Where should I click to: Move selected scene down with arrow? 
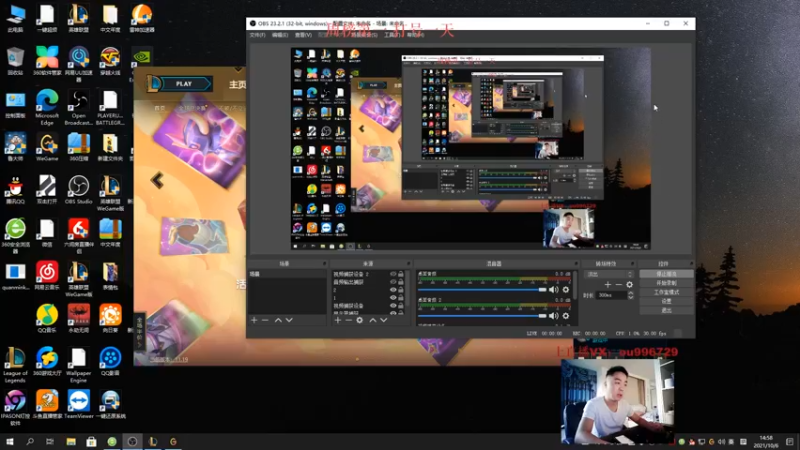coord(289,320)
